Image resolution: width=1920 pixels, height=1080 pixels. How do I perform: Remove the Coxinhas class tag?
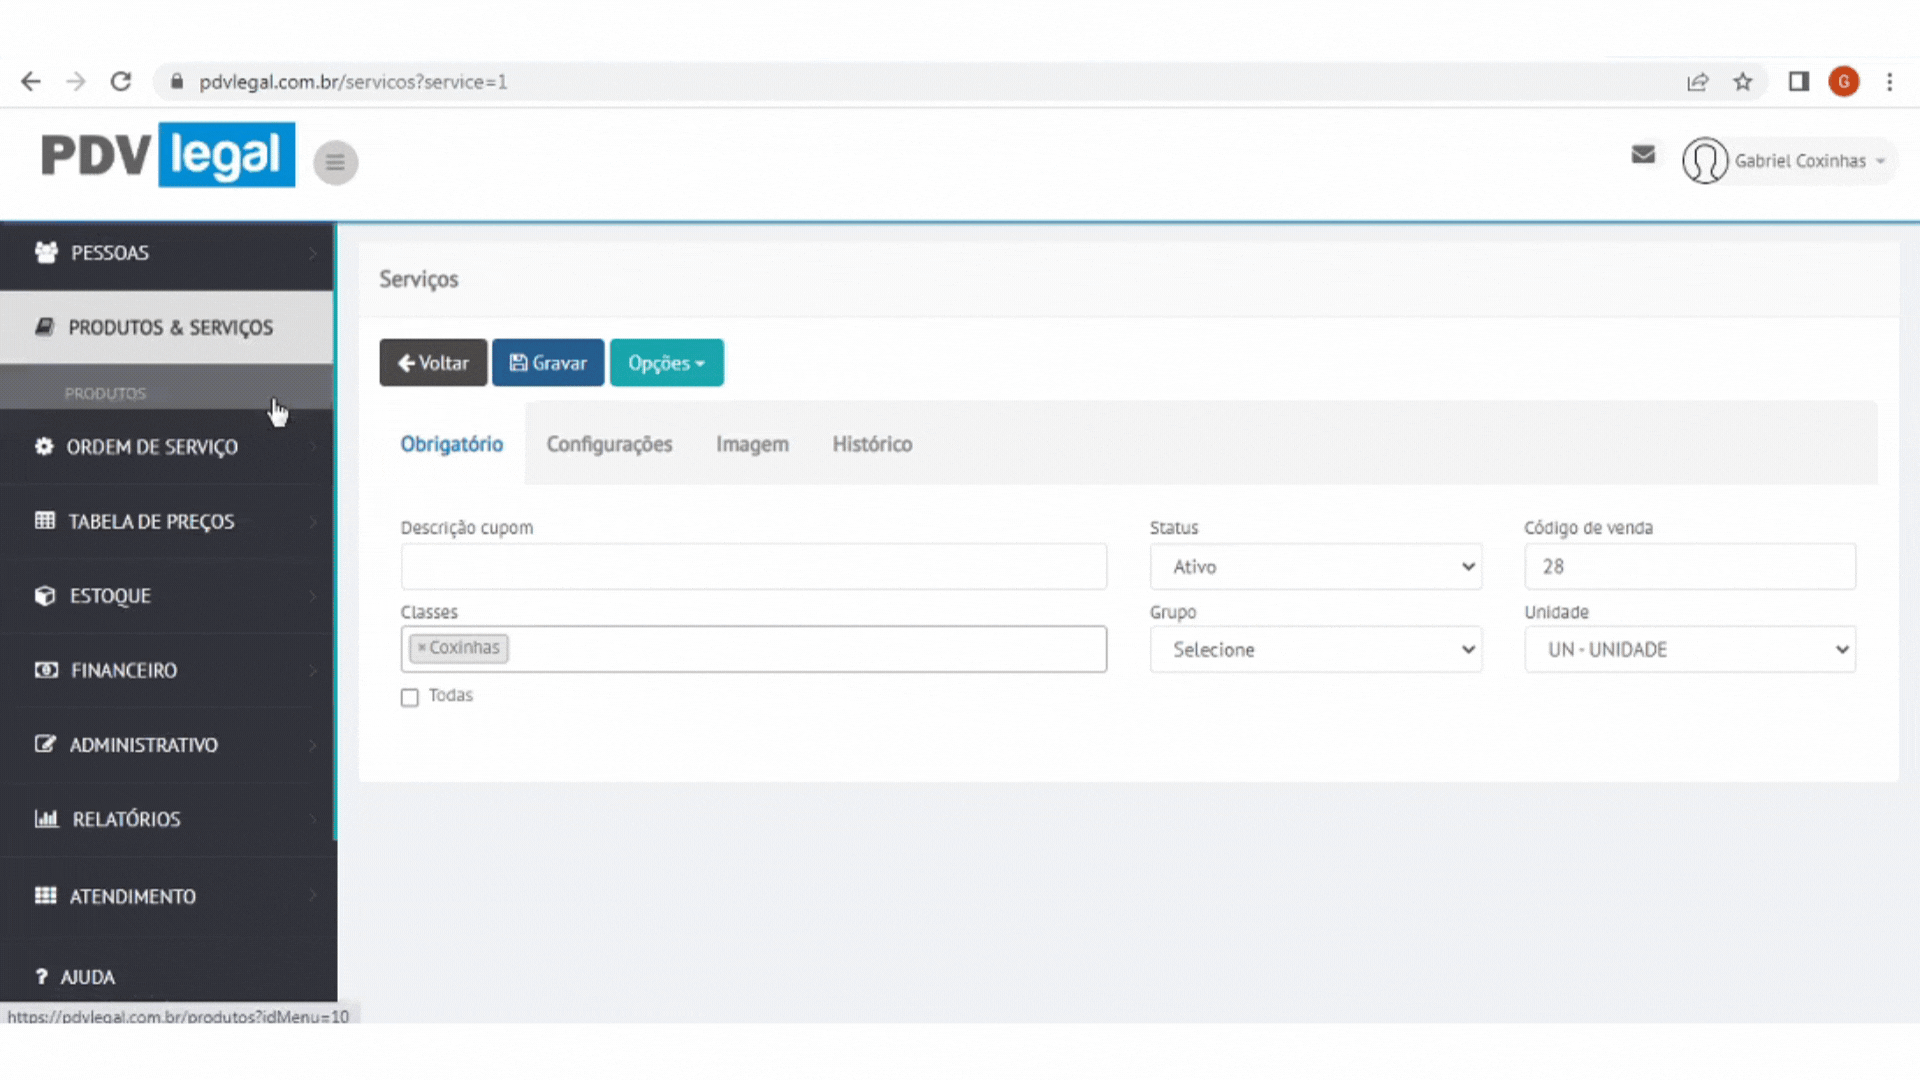pos(422,648)
